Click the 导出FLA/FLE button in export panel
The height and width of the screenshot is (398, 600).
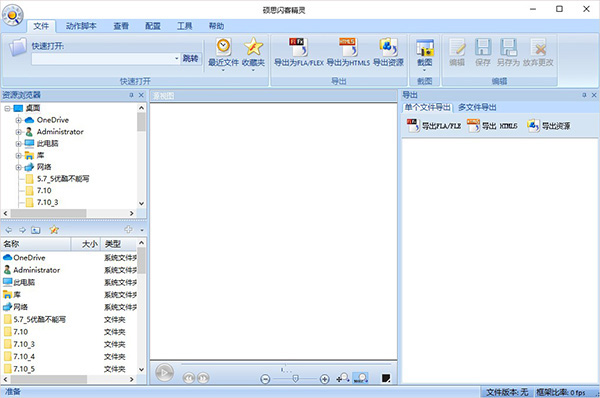[434, 126]
